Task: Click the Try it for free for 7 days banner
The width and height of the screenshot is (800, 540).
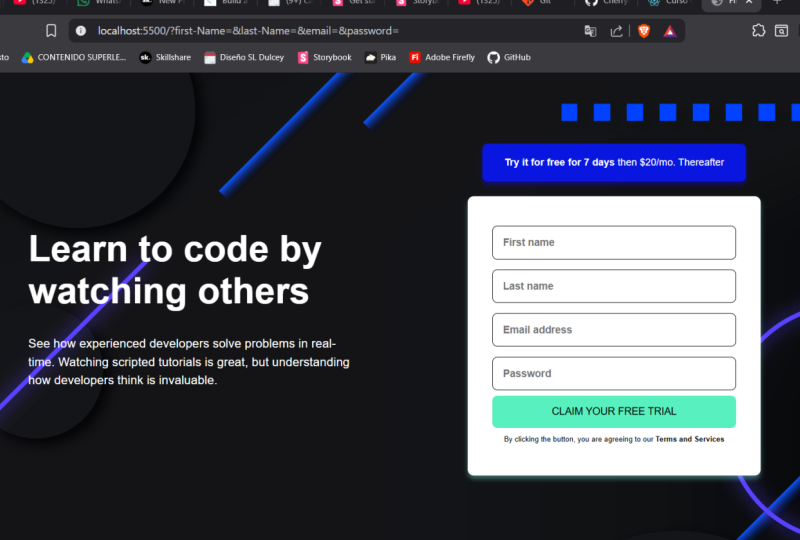Action: (x=614, y=162)
